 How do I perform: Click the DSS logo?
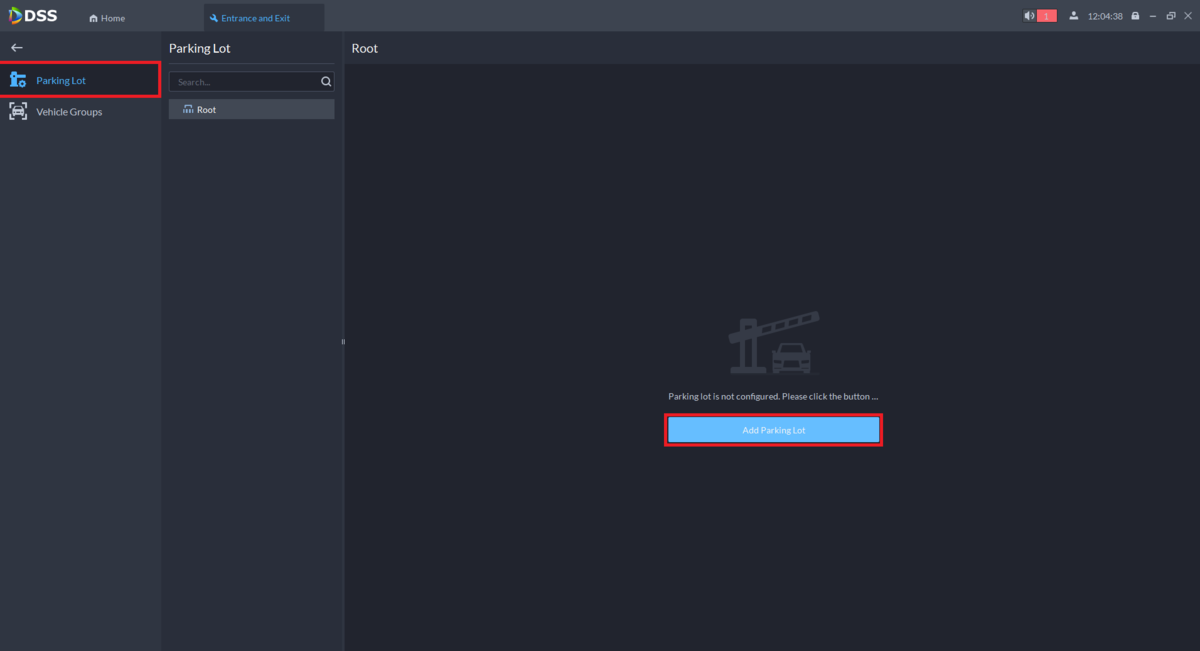coord(33,16)
